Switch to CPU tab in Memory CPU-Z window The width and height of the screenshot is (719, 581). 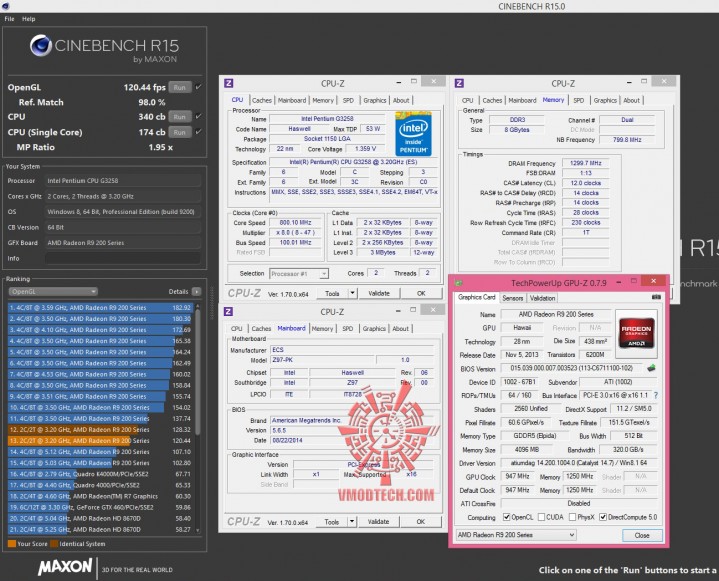point(467,100)
